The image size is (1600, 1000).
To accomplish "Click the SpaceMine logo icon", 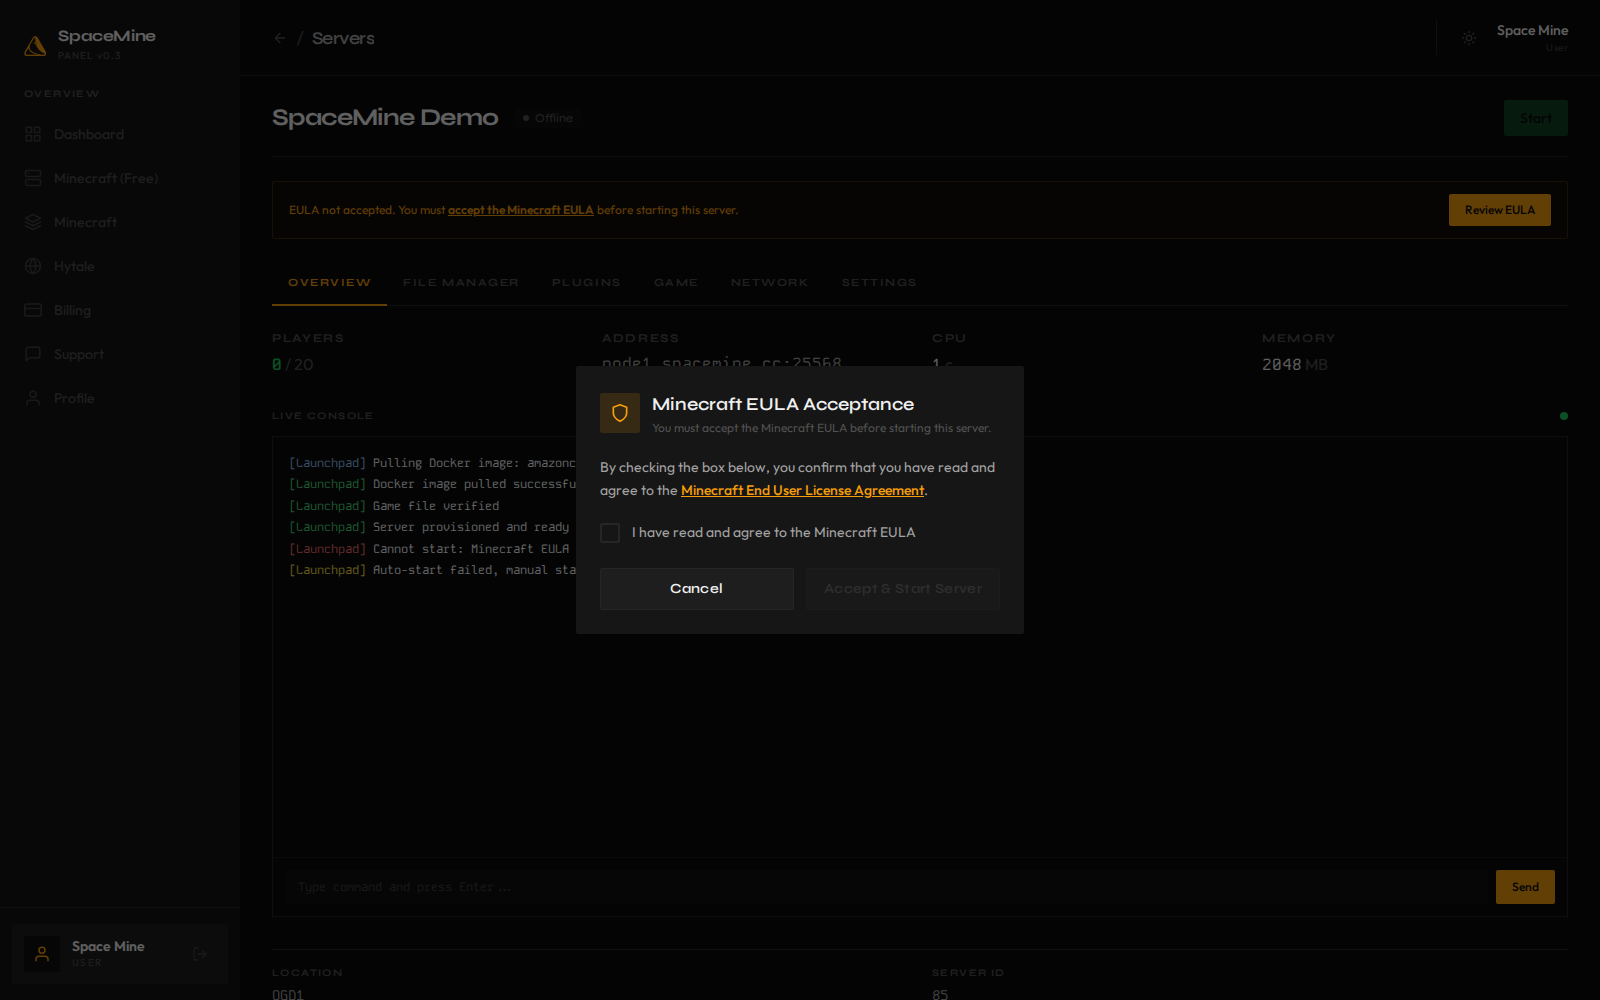I will pyautogui.click(x=35, y=45).
